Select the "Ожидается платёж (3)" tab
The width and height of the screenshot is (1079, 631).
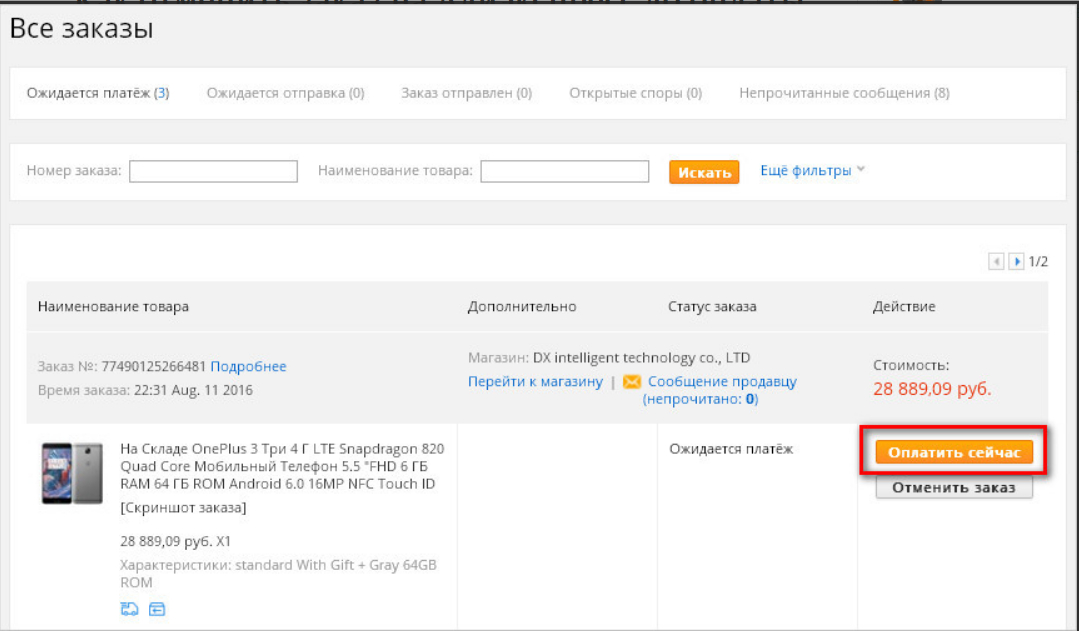[98, 94]
